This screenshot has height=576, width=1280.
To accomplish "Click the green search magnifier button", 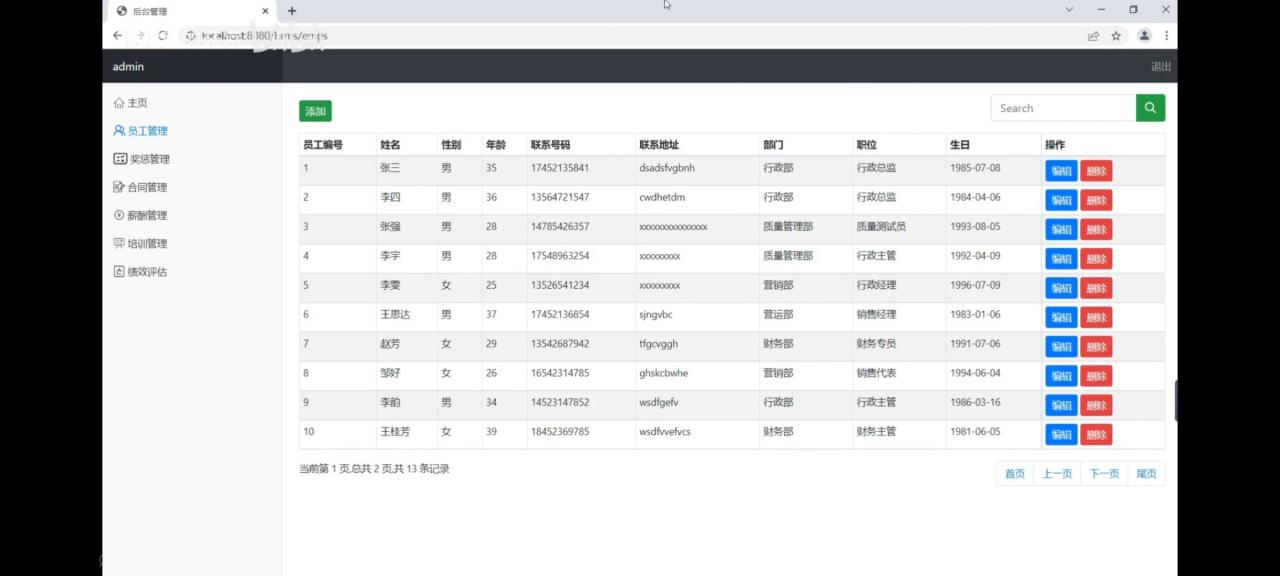I will coord(1150,108).
